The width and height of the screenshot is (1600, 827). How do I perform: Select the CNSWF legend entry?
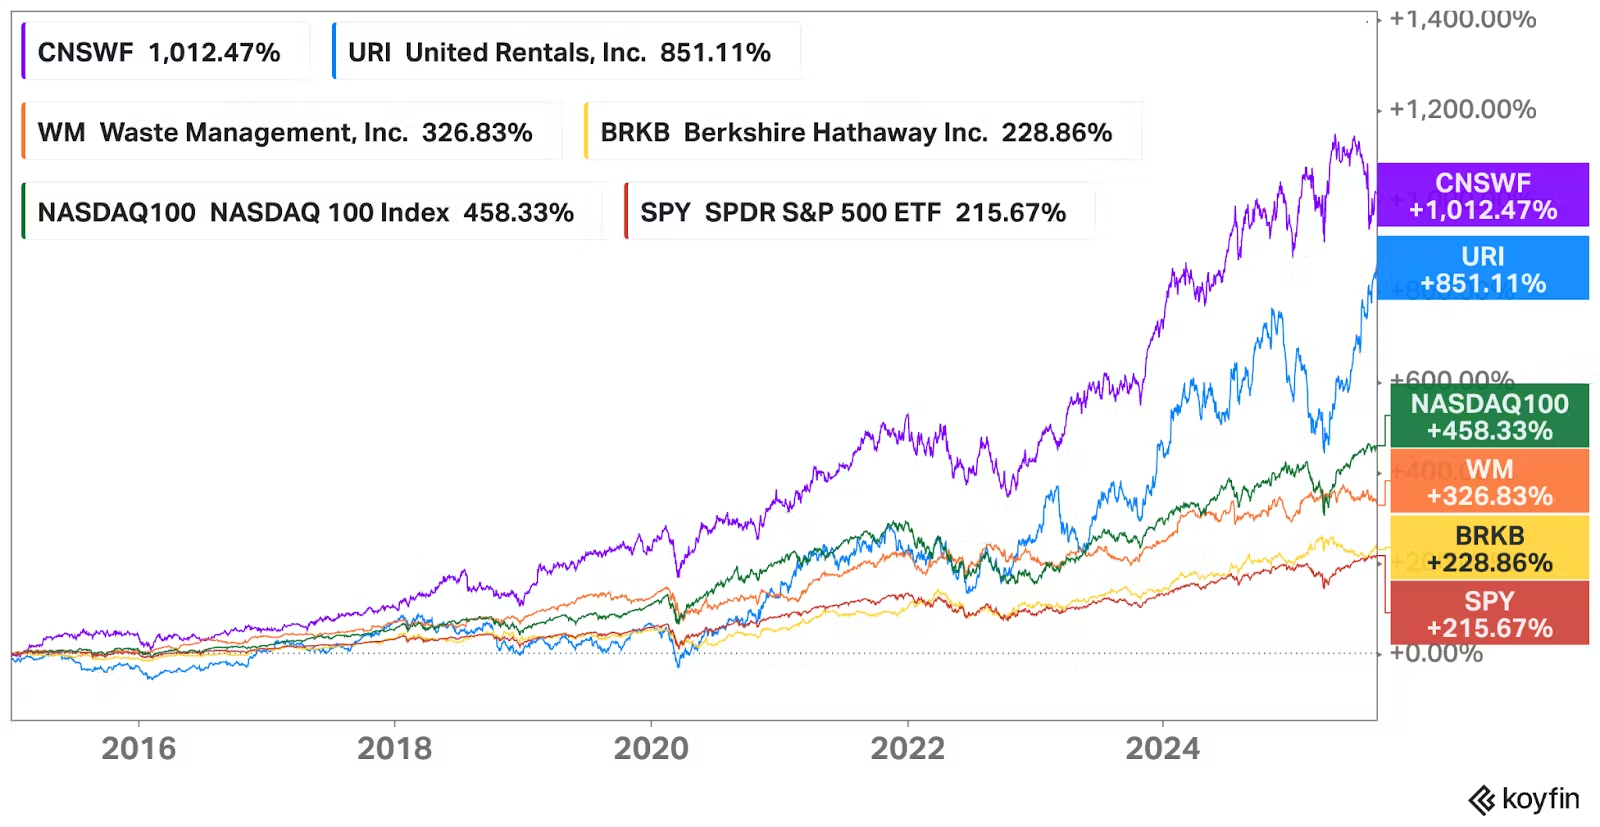click(160, 52)
